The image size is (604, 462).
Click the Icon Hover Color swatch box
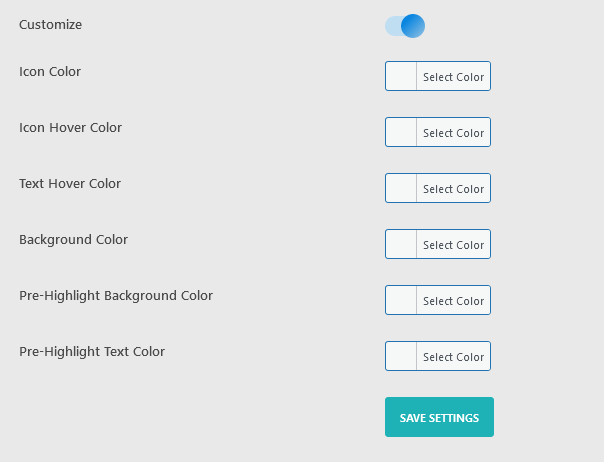[401, 133]
